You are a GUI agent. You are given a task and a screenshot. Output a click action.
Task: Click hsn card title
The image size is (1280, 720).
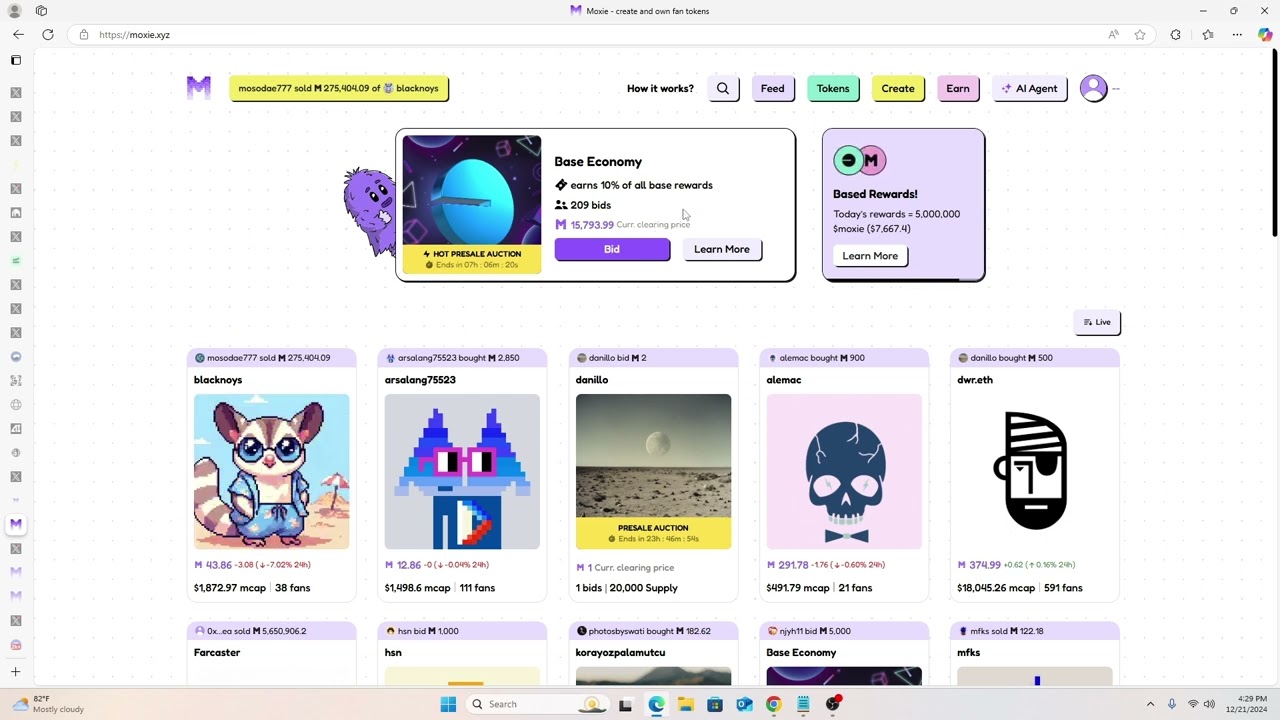393,652
